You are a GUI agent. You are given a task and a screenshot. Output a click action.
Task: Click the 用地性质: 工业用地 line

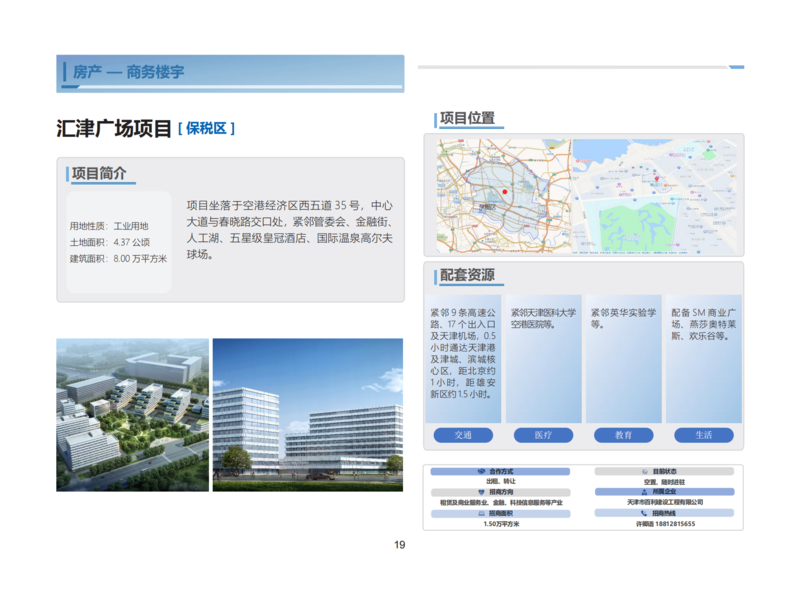(x=109, y=226)
